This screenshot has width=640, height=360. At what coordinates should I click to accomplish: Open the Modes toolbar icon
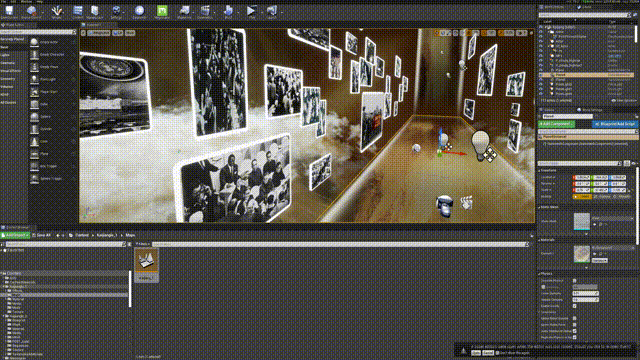57,11
